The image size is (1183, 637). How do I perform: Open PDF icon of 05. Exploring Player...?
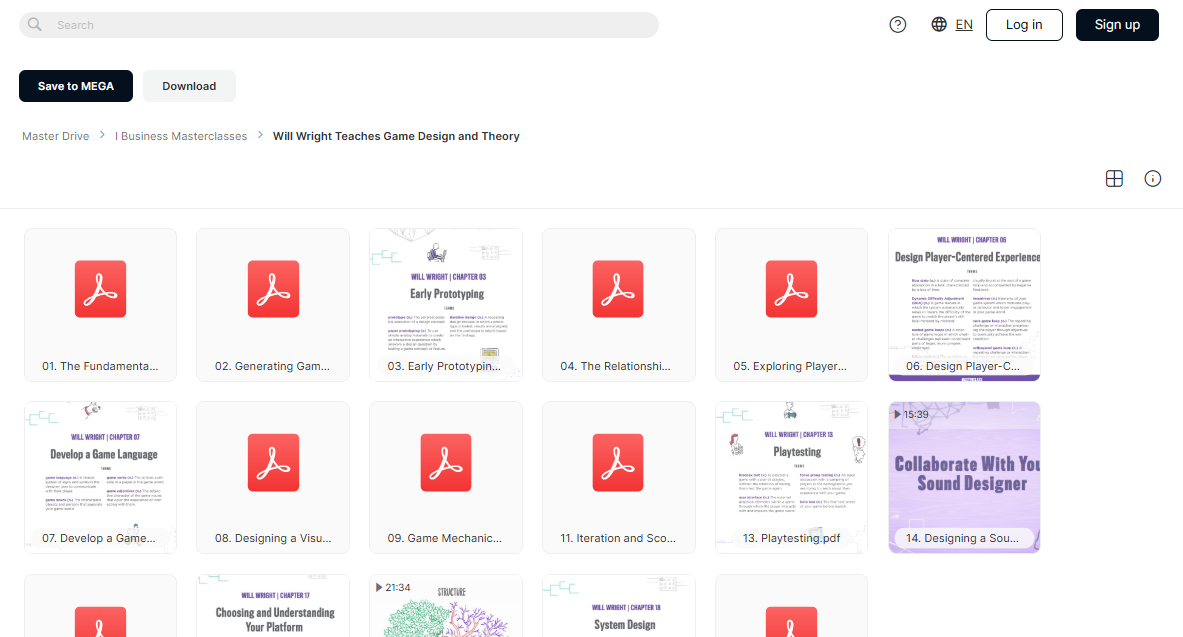click(x=791, y=289)
